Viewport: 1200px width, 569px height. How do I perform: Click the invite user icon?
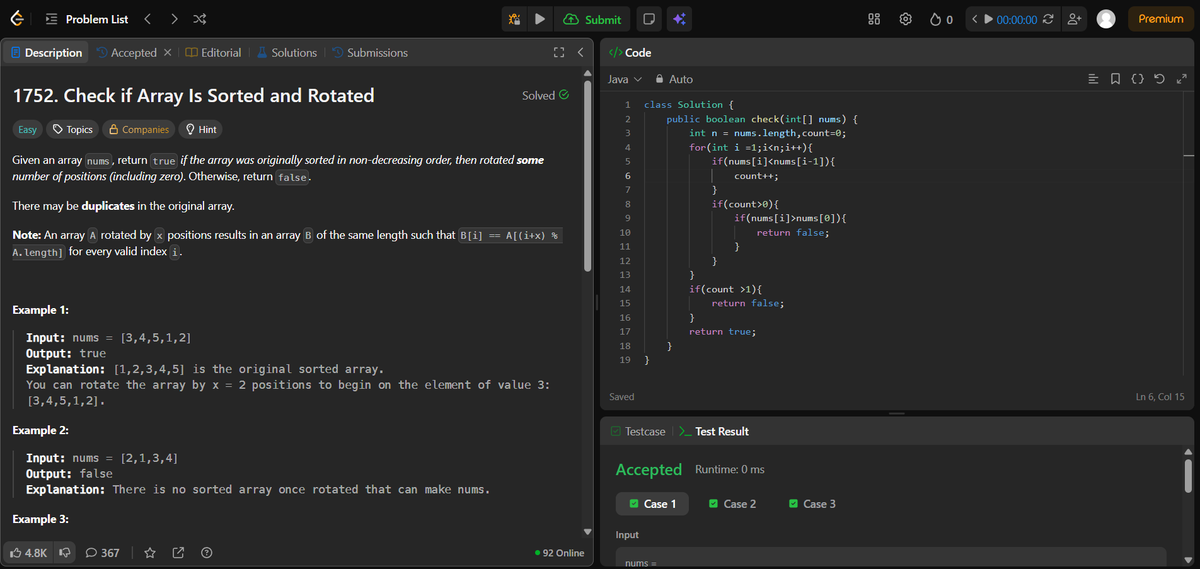[x=1074, y=19]
